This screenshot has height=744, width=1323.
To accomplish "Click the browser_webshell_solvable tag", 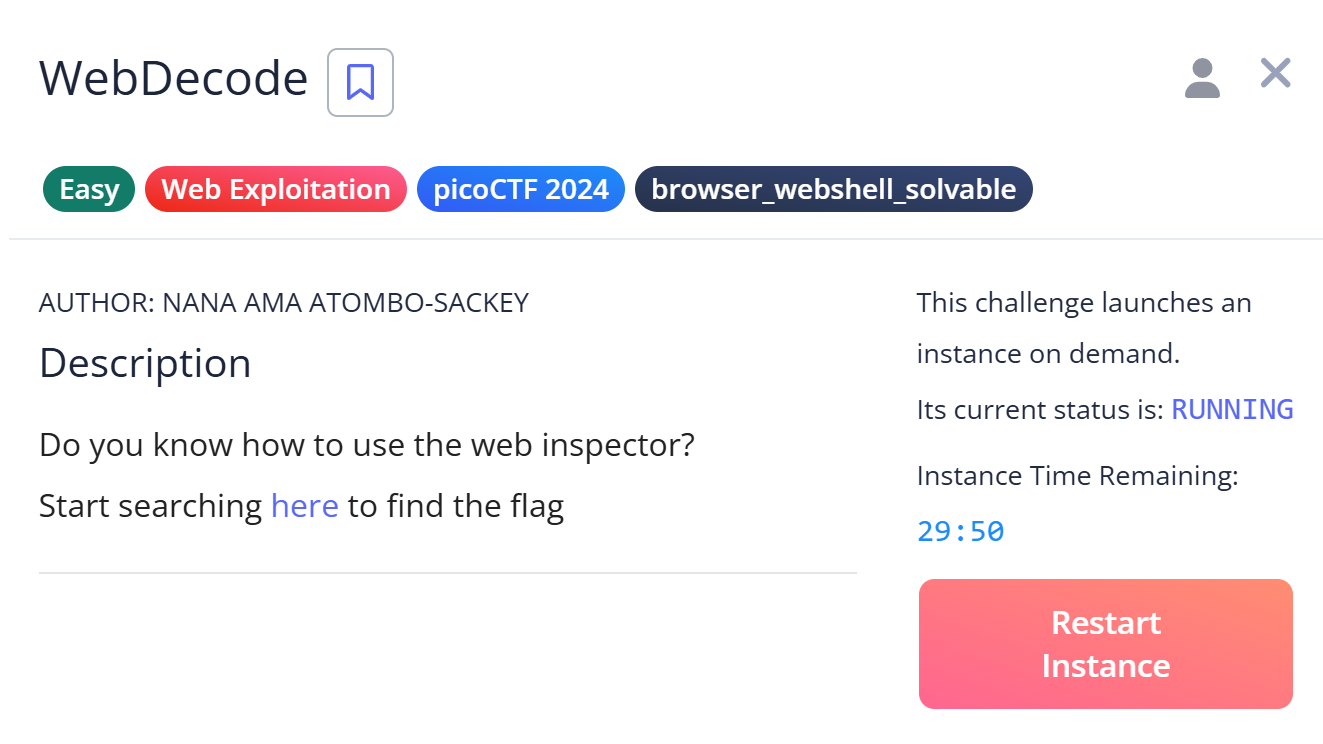I will point(833,189).
